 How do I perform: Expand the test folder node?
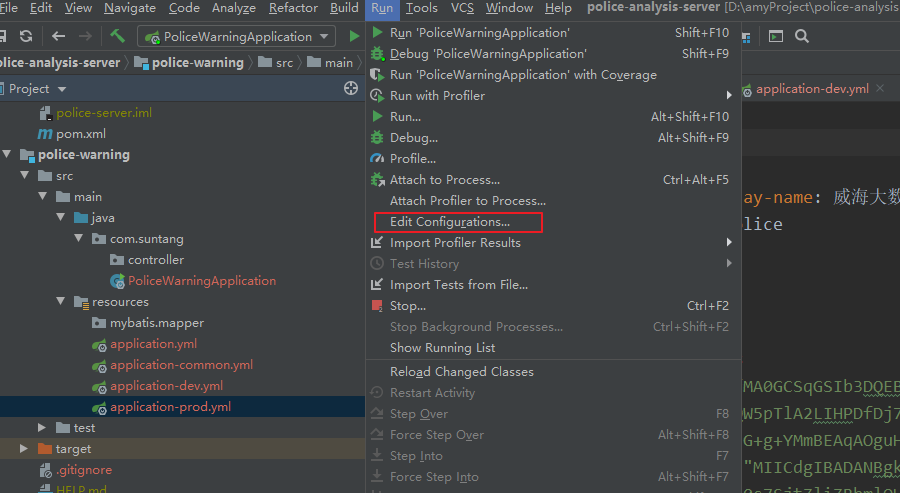(42, 428)
